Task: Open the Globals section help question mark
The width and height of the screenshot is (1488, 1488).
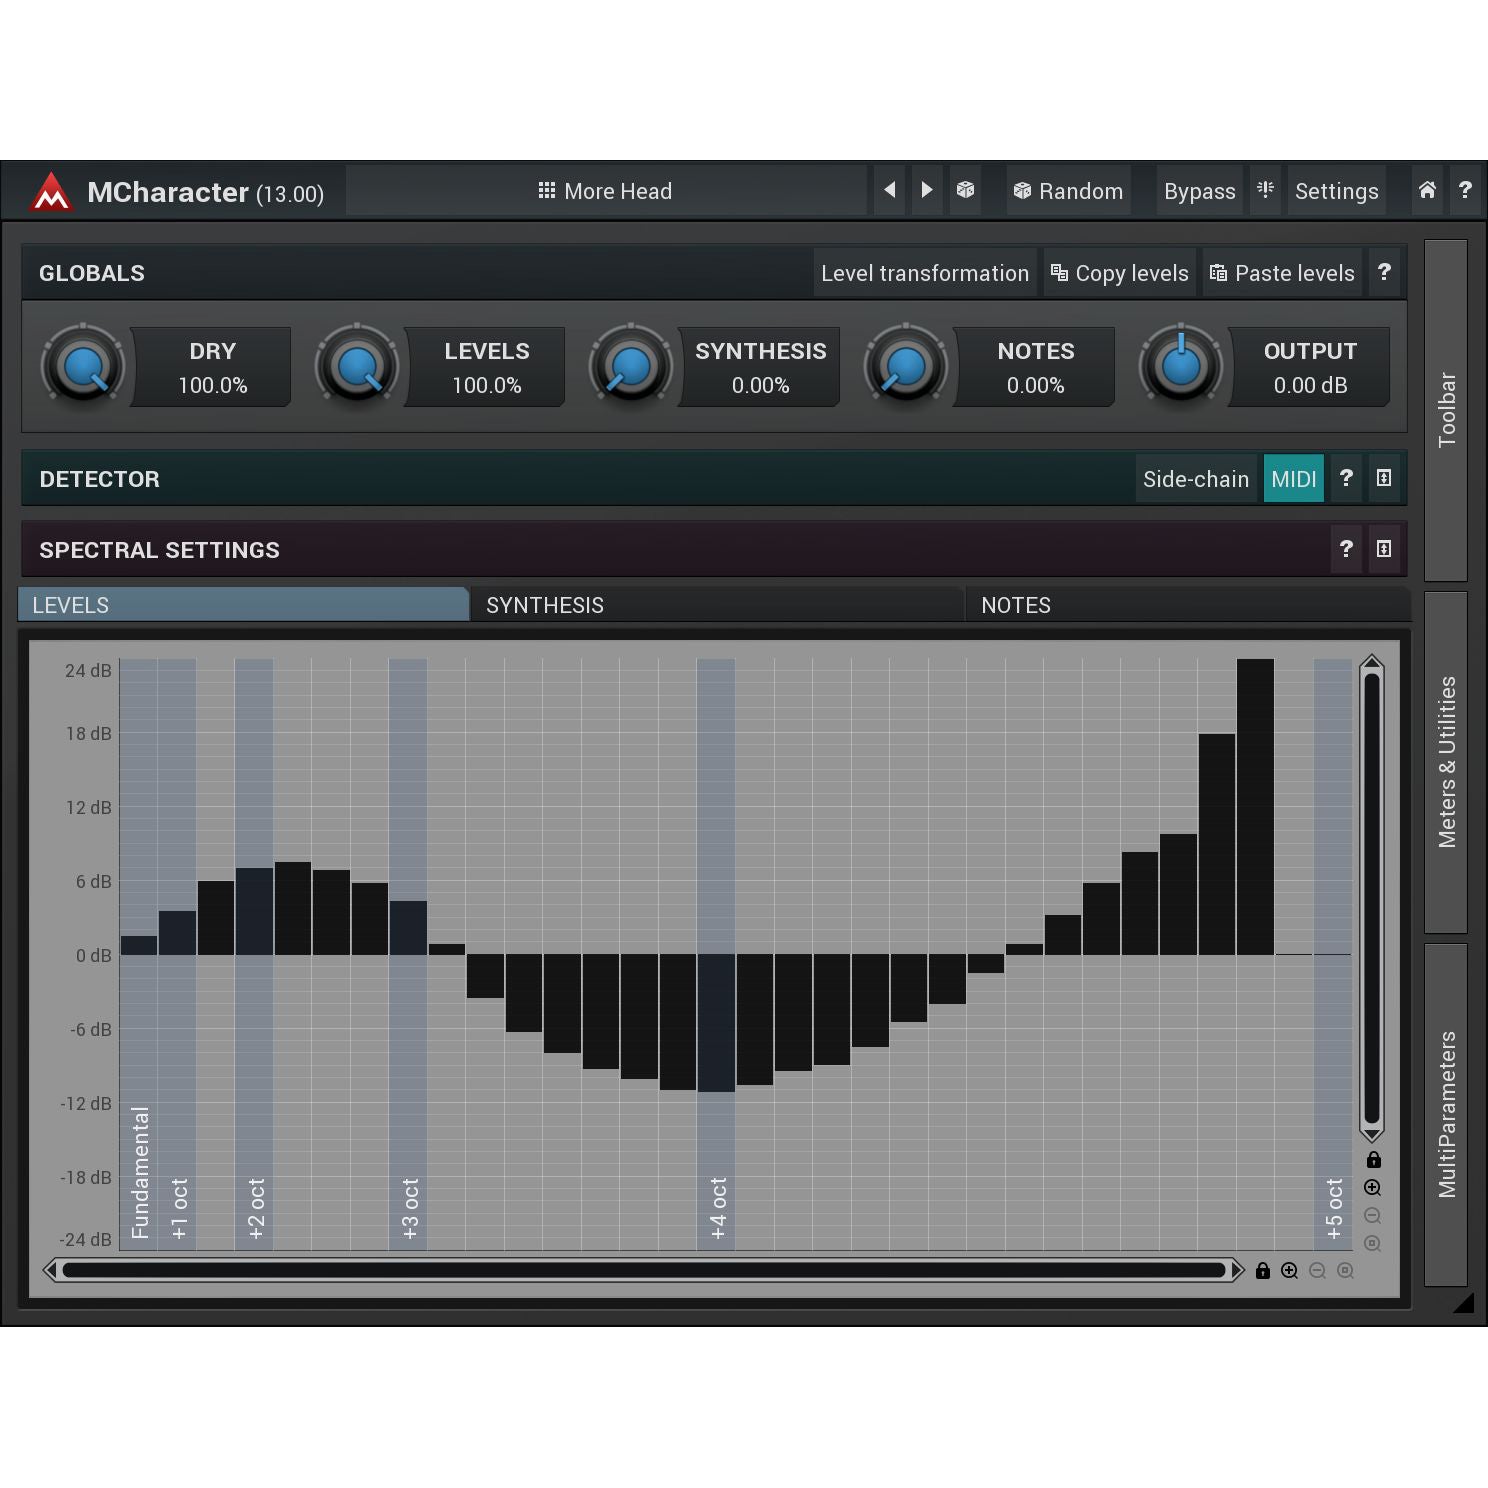Action: pos(1384,272)
